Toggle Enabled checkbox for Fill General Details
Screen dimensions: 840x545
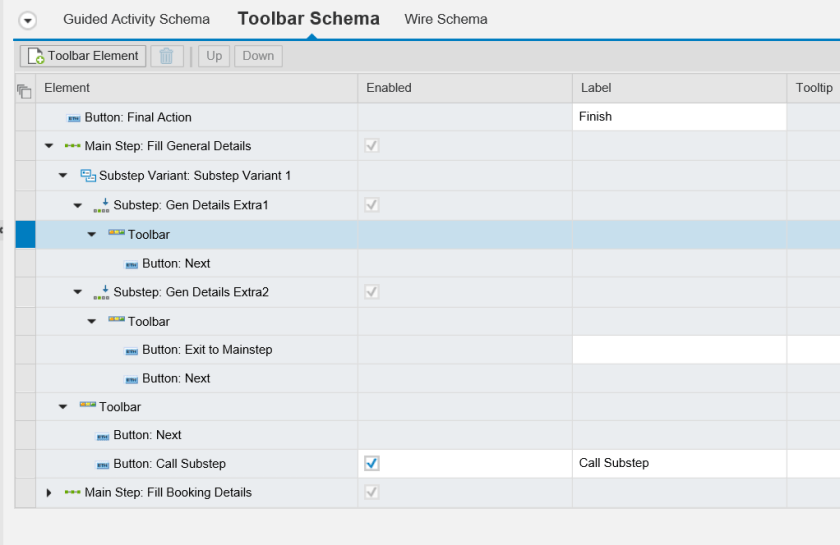[x=372, y=146]
